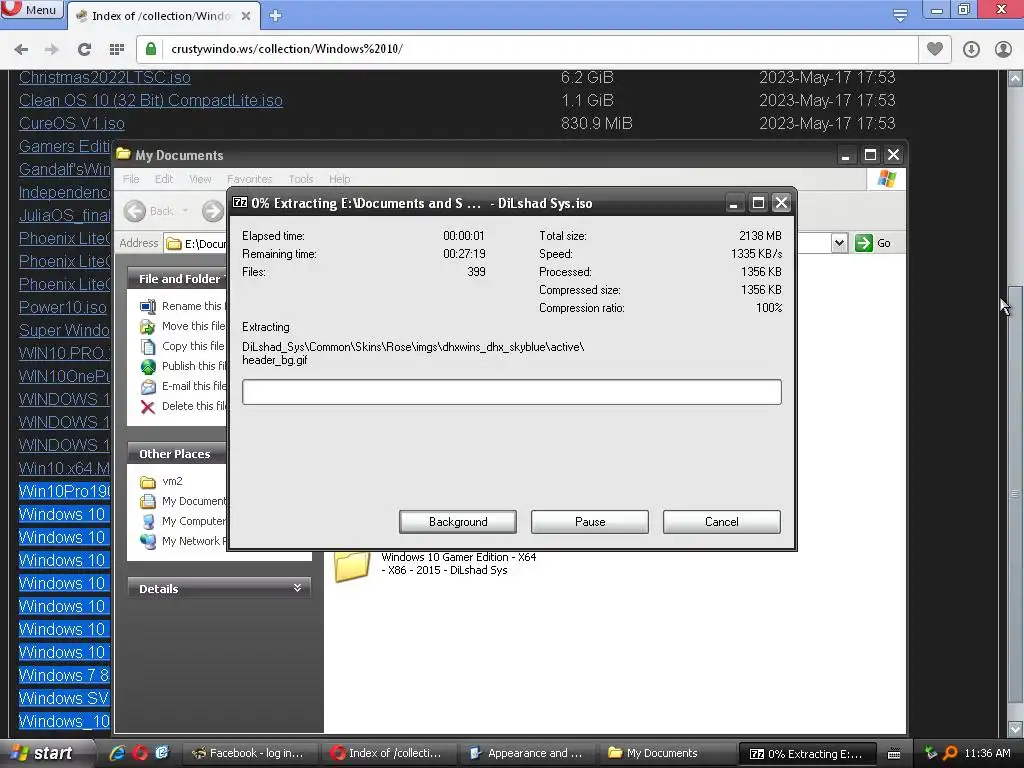1024x768 pixels.
Task: Pause the extraction
Action: coord(590,522)
